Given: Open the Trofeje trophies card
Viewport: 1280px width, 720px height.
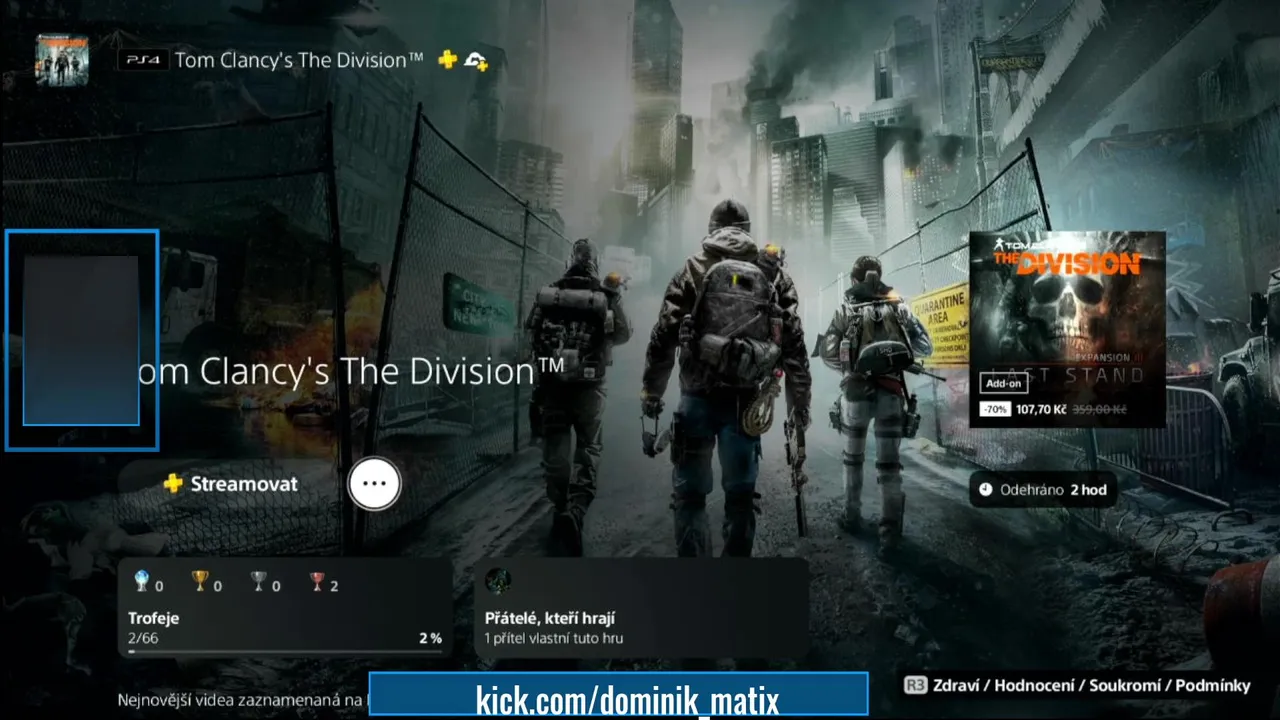Looking at the screenshot, I should [x=285, y=608].
